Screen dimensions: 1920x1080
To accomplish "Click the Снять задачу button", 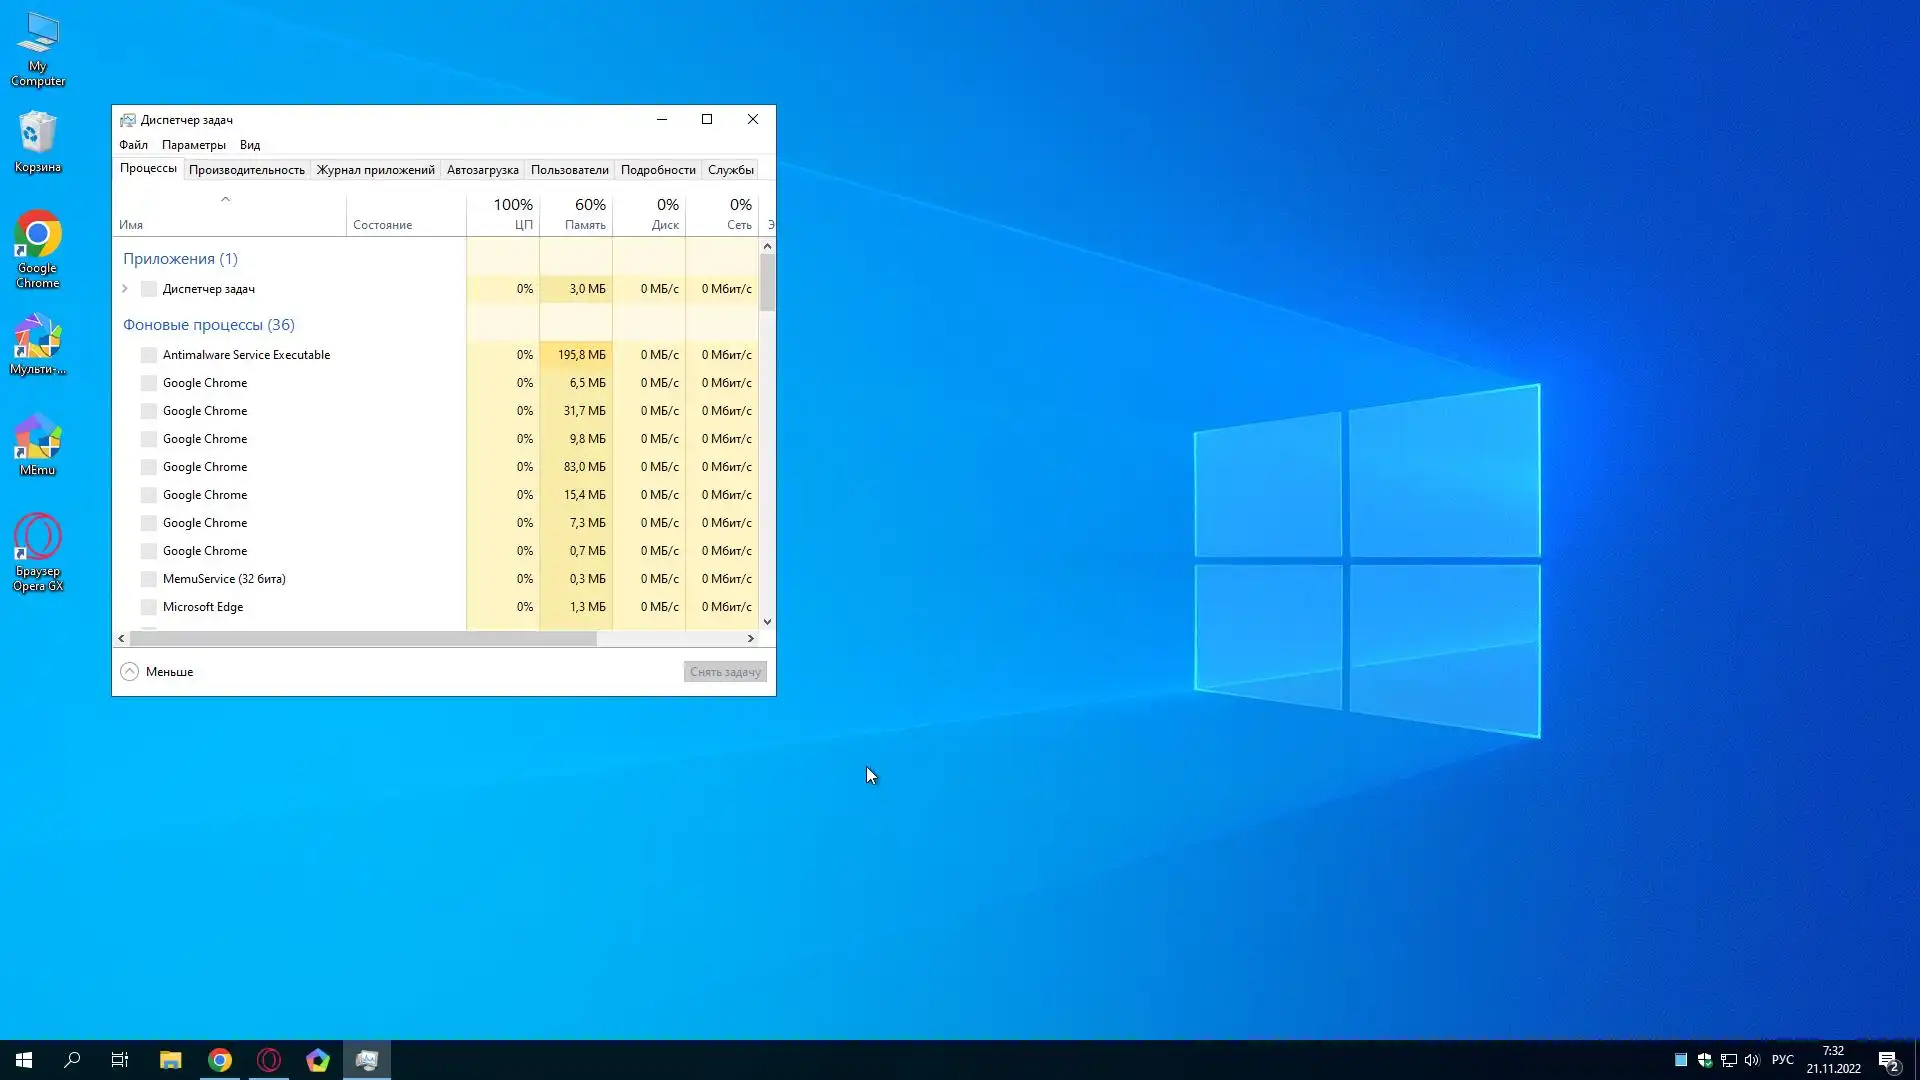I will (725, 672).
